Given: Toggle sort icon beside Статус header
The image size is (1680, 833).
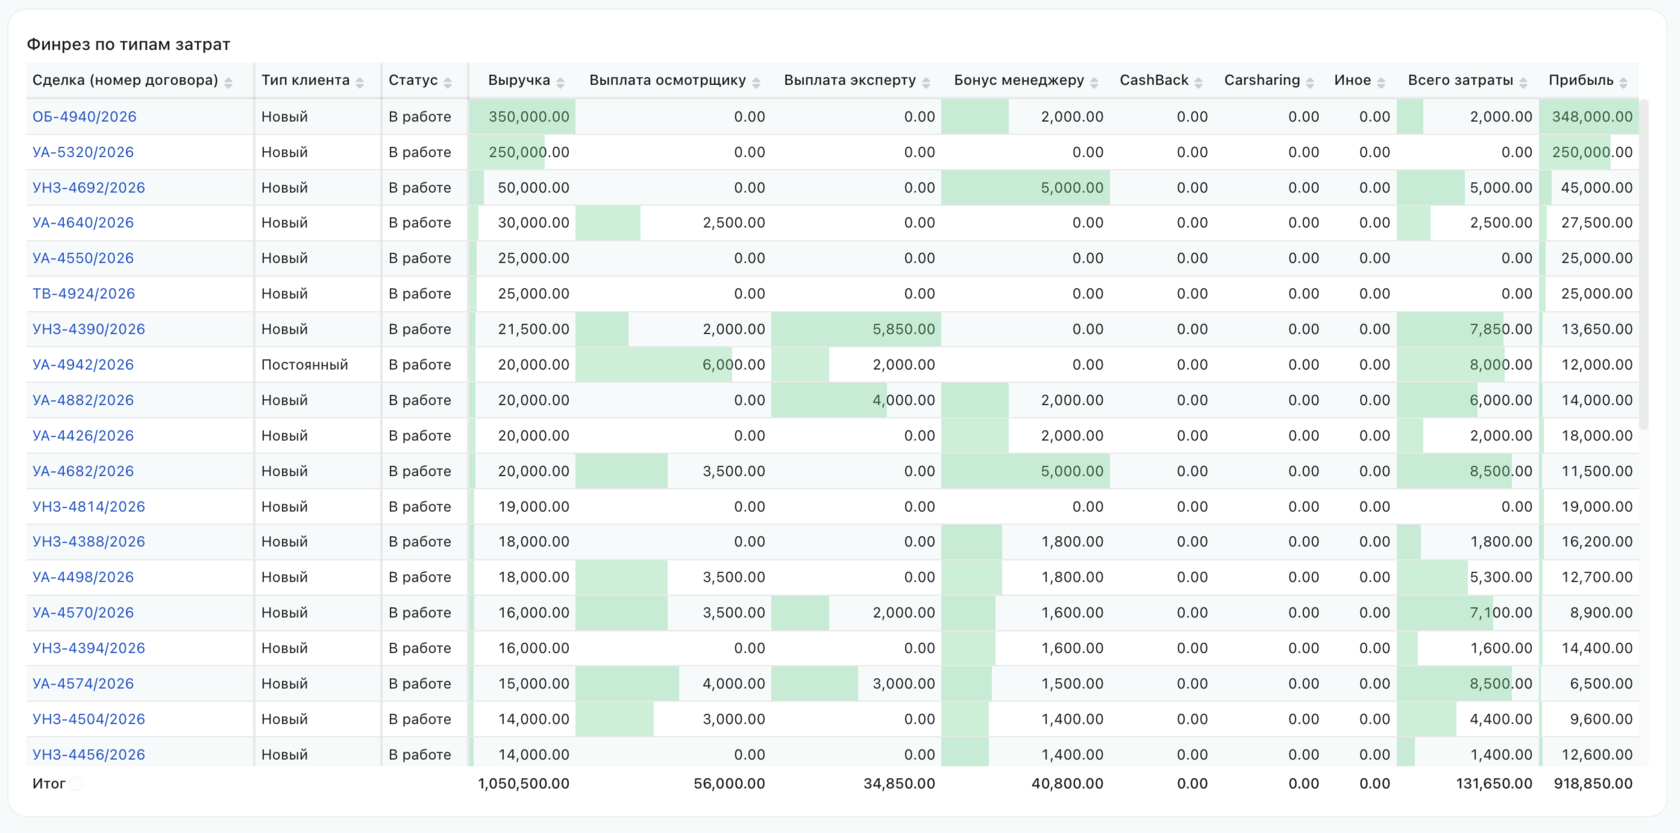Looking at the screenshot, I should pos(448,82).
